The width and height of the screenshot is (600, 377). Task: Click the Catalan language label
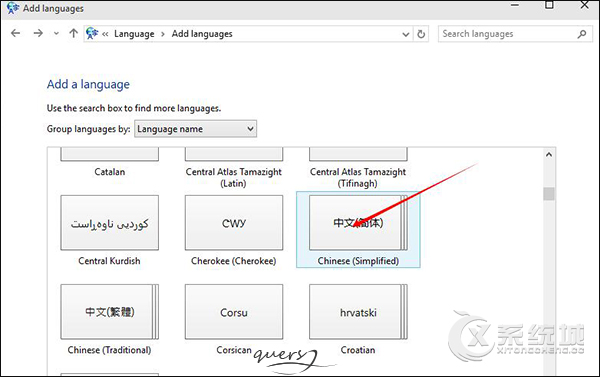(109, 172)
